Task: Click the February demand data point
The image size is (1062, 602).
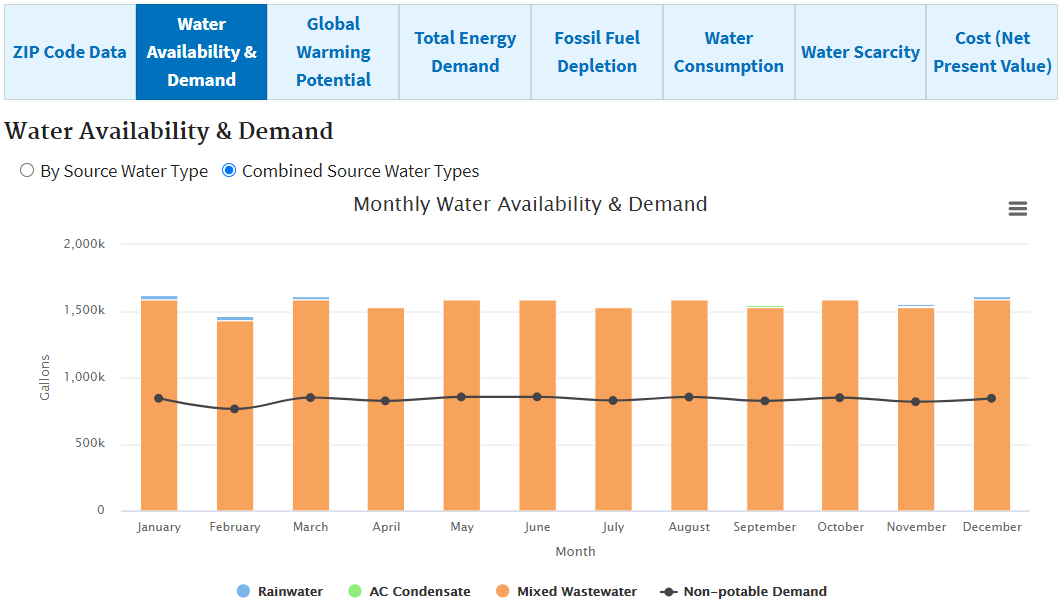Action: pyautogui.click(x=235, y=409)
